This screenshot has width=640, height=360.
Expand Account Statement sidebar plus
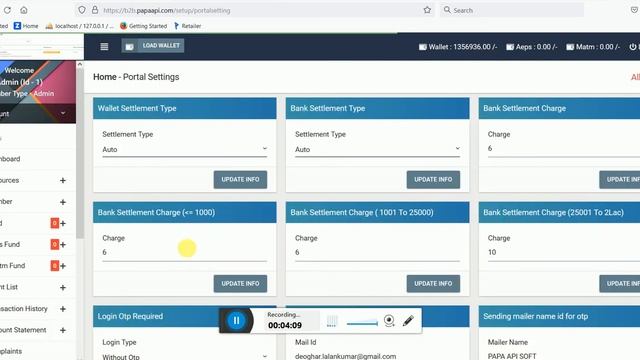click(x=63, y=330)
